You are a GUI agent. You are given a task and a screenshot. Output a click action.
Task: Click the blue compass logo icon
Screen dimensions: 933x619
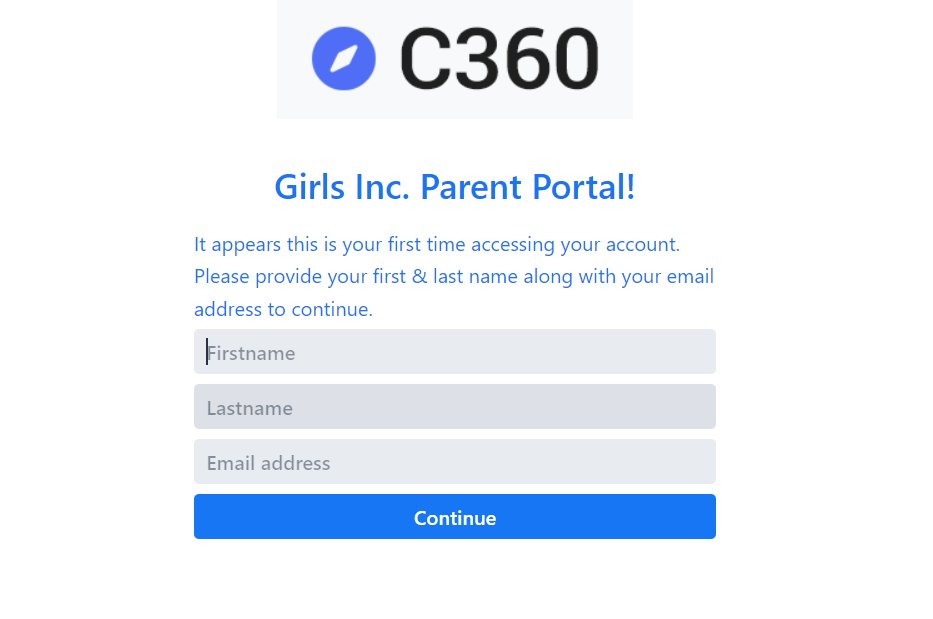pyautogui.click(x=344, y=58)
